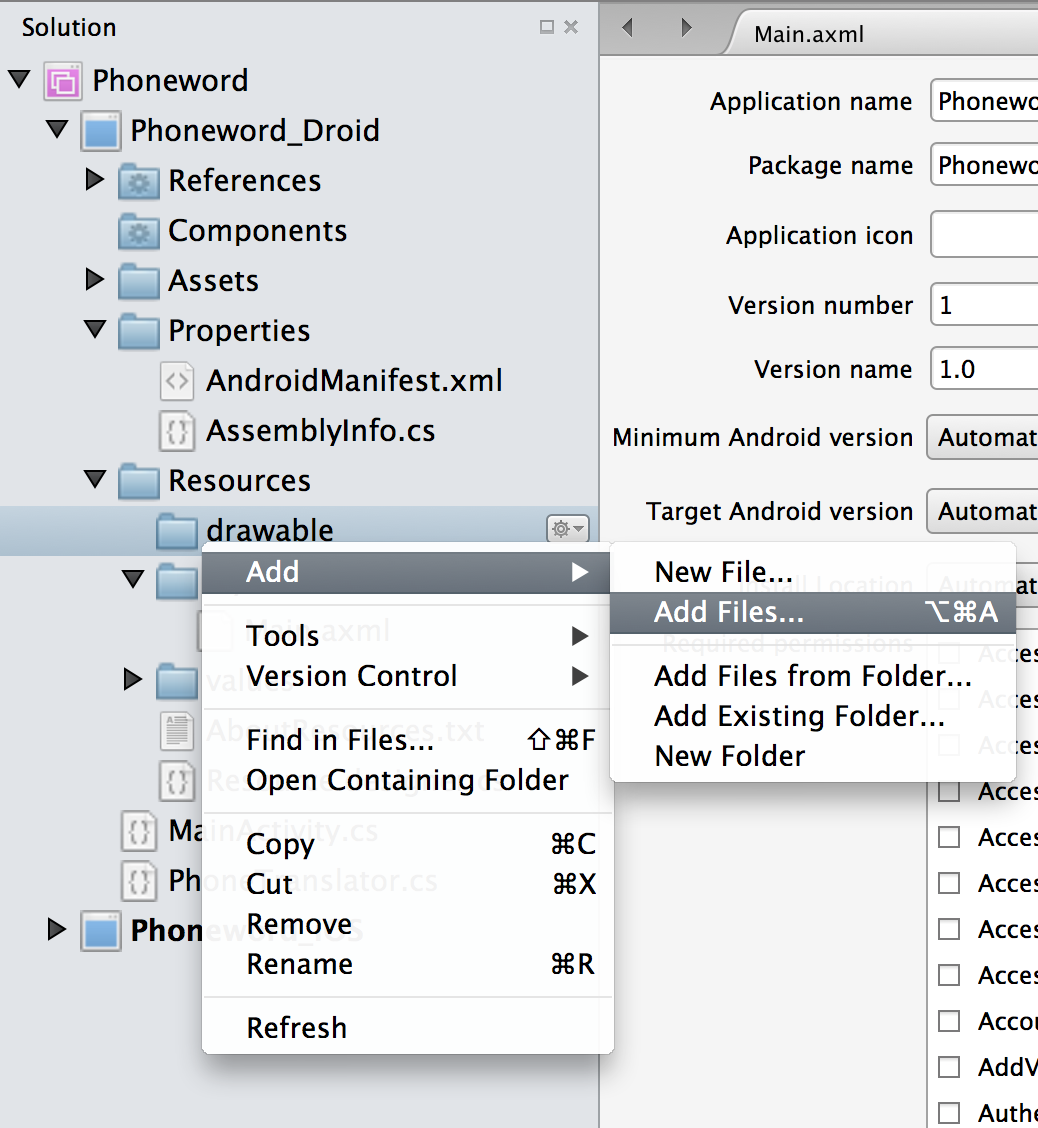Screen dimensions: 1038x1128
Task: Click the Assets folder icon
Action: pos(138,281)
